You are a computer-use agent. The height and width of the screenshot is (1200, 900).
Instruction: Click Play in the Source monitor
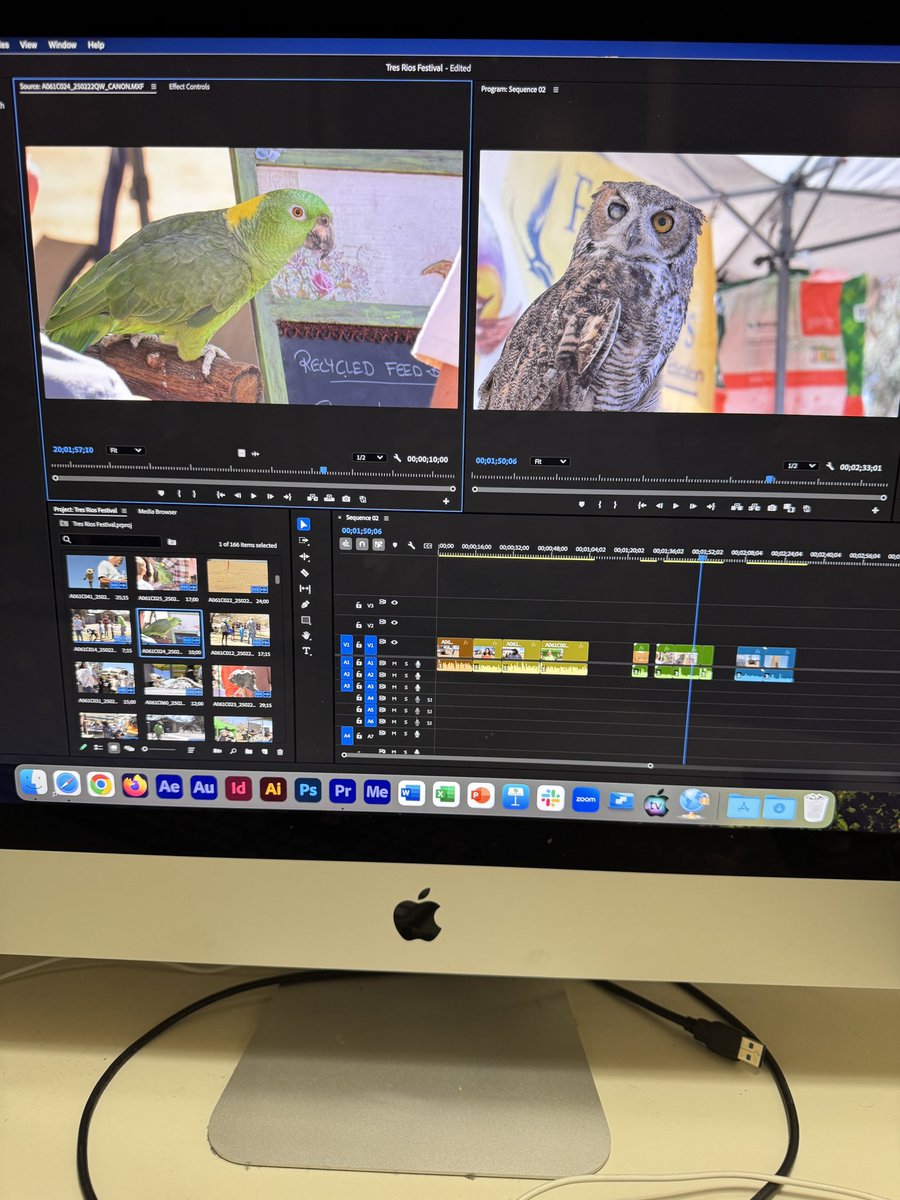(x=253, y=496)
